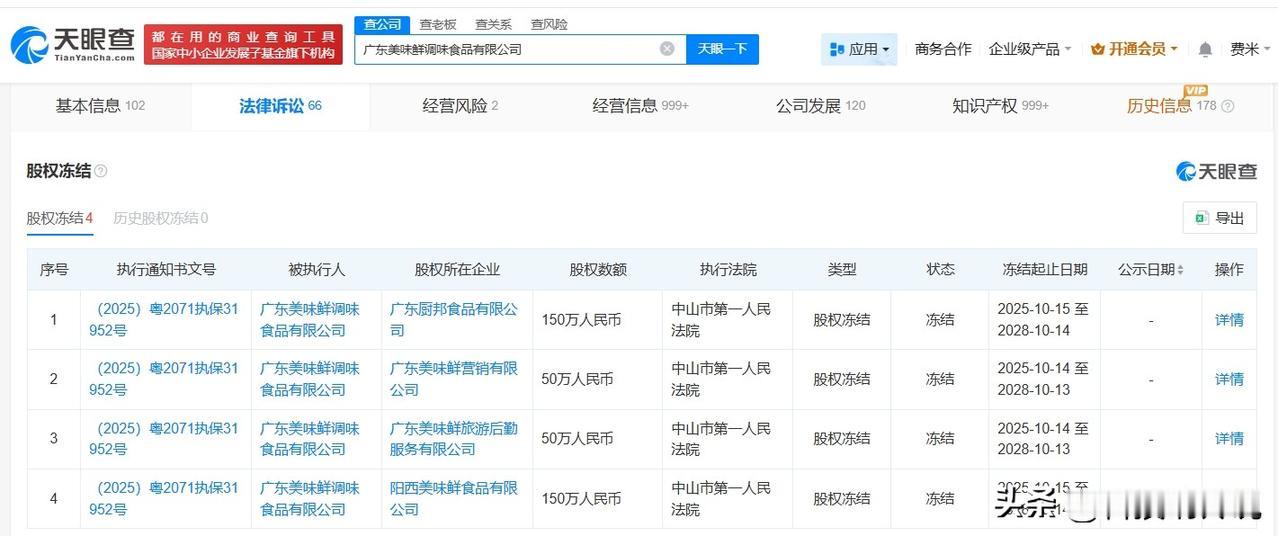Expand the 企业级产品 dropdown
Image resolution: width=1278 pixels, height=536 pixels.
[1029, 49]
